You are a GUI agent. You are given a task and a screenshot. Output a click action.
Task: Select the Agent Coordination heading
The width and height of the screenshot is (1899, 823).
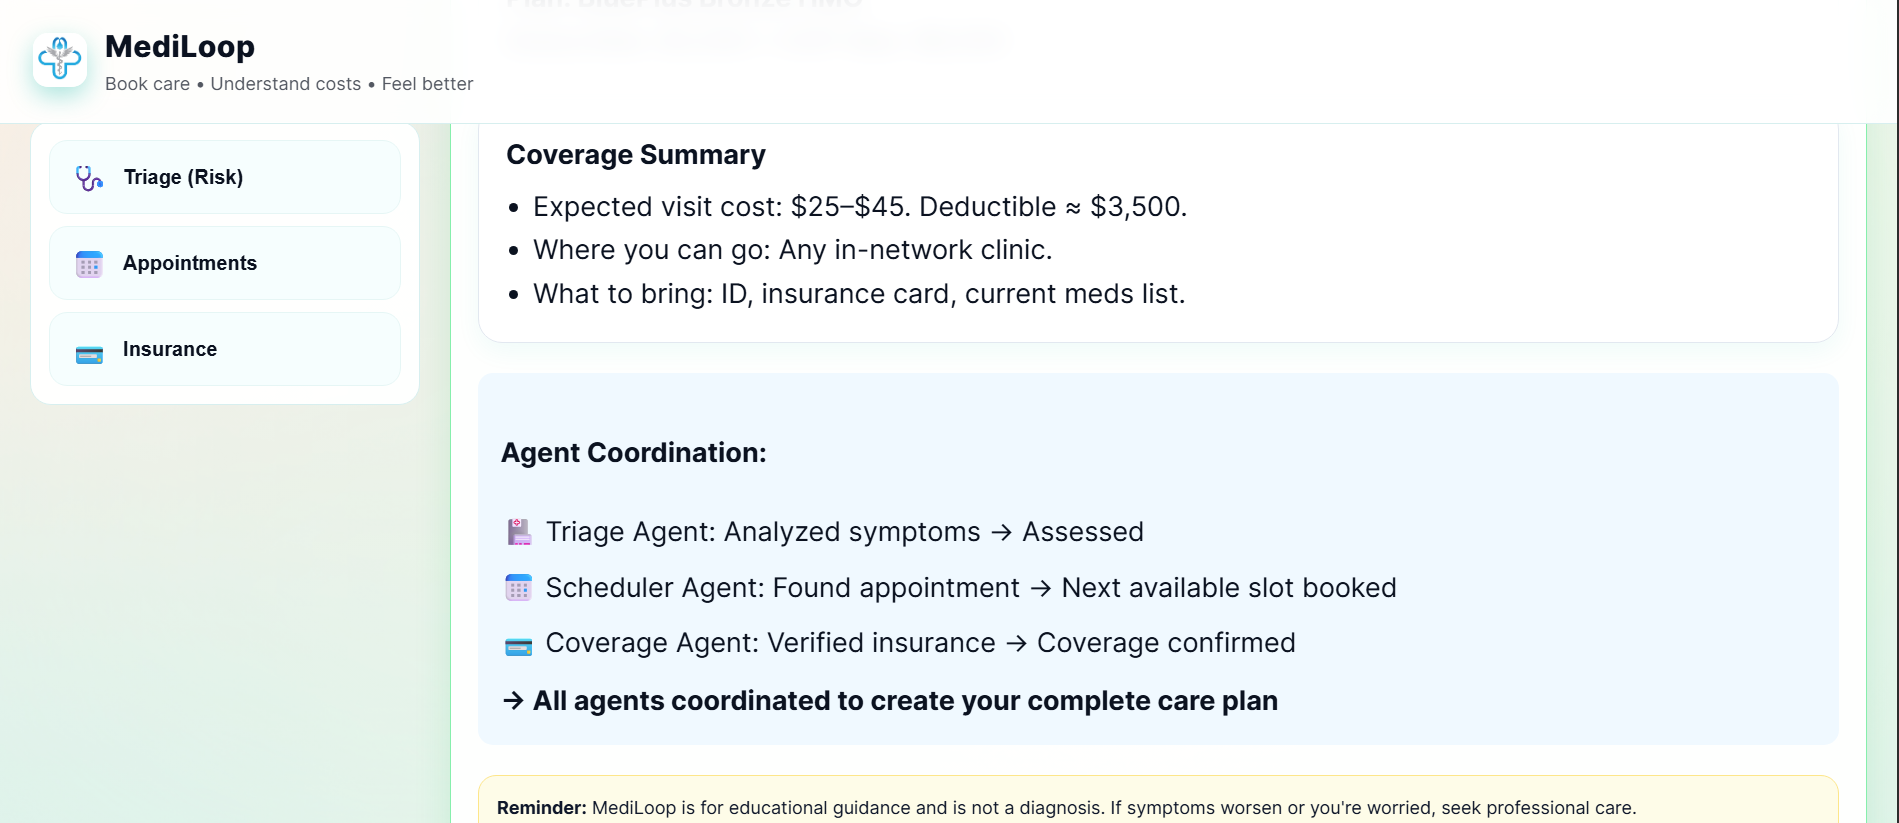click(634, 453)
